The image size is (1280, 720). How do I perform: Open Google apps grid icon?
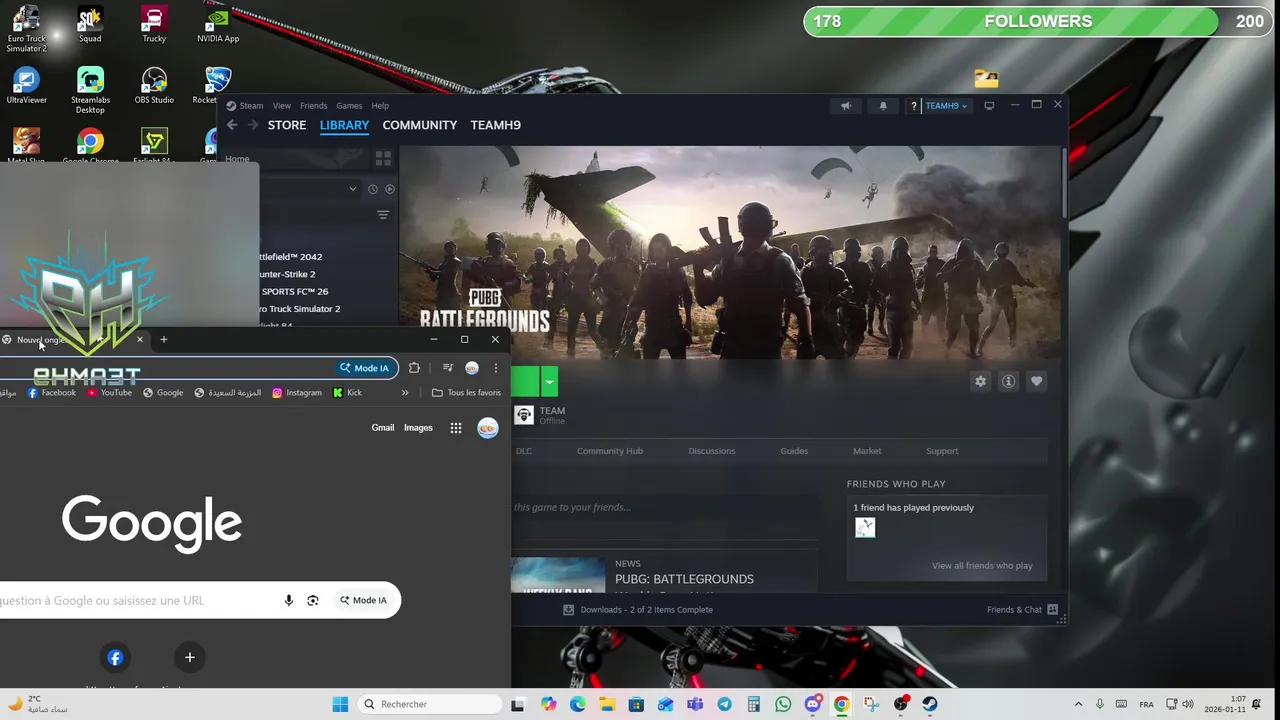click(x=456, y=428)
